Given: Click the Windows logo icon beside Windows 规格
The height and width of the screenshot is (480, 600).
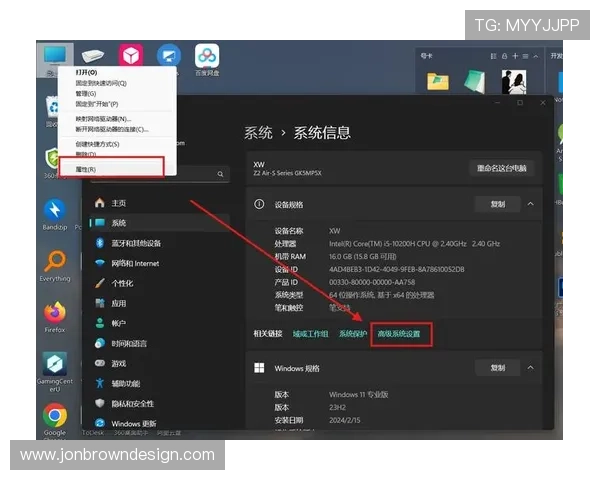Looking at the screenshot, I should (x=259, y=368).
